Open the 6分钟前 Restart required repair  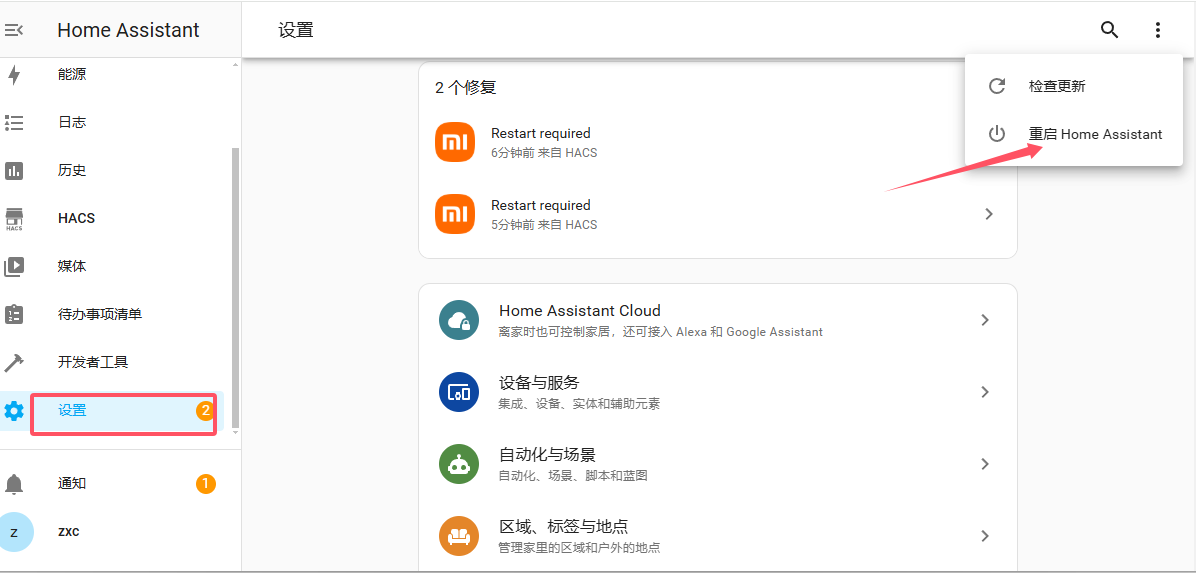[718, 143]
